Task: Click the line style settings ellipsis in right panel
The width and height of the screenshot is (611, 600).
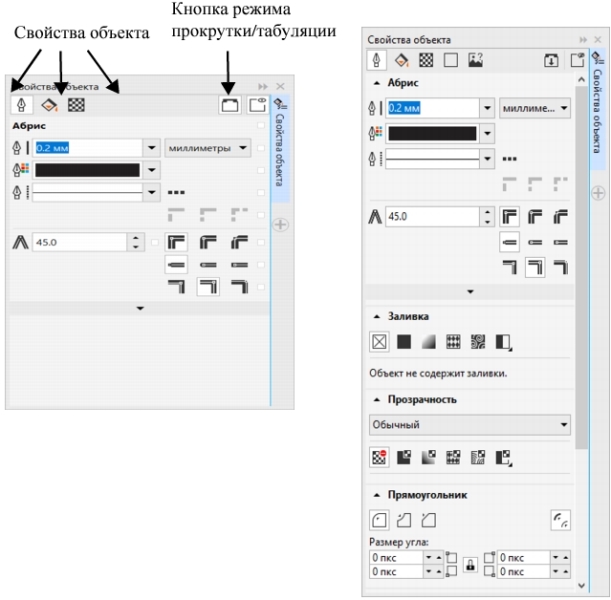Action: 510,158
